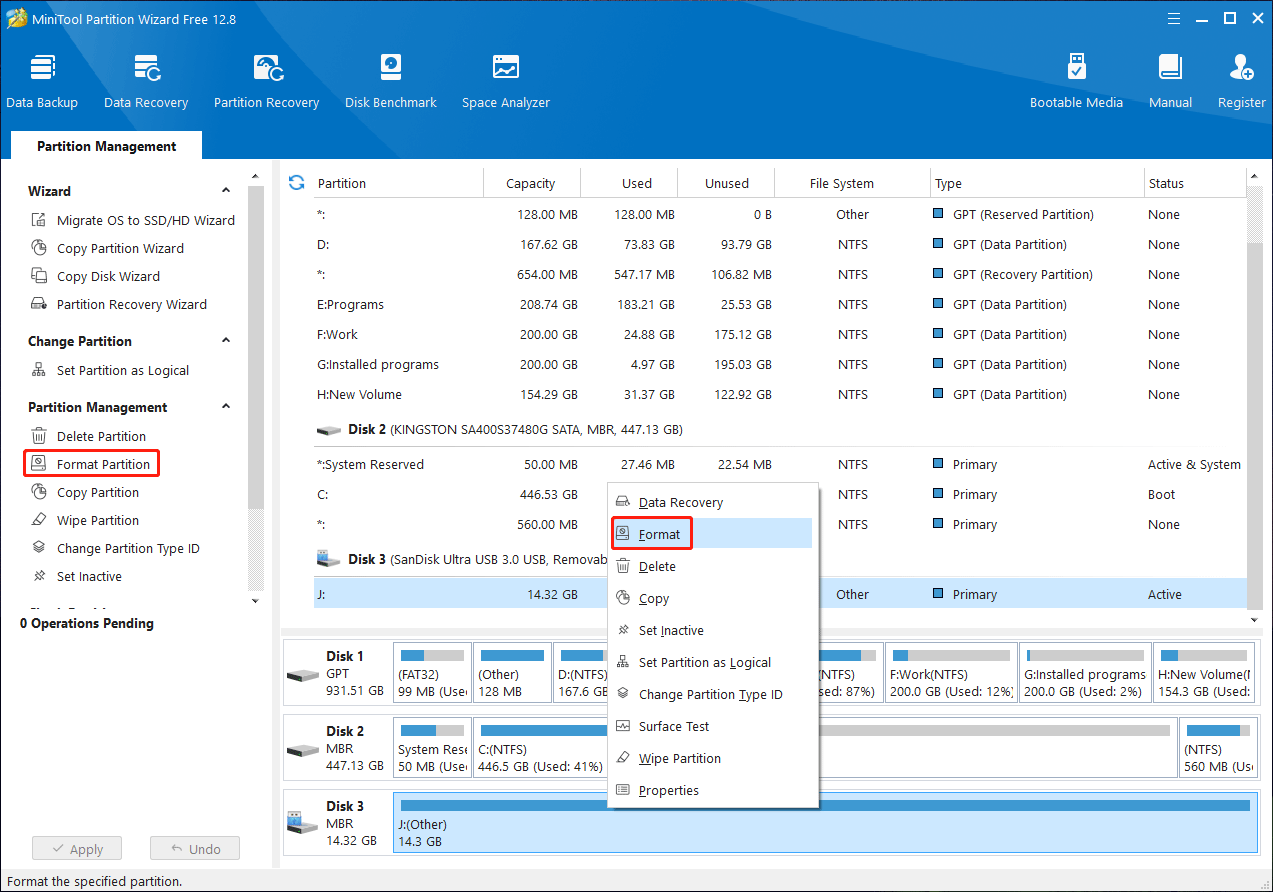
Task: Select the F:Work partition row
Action: point(780,334)
